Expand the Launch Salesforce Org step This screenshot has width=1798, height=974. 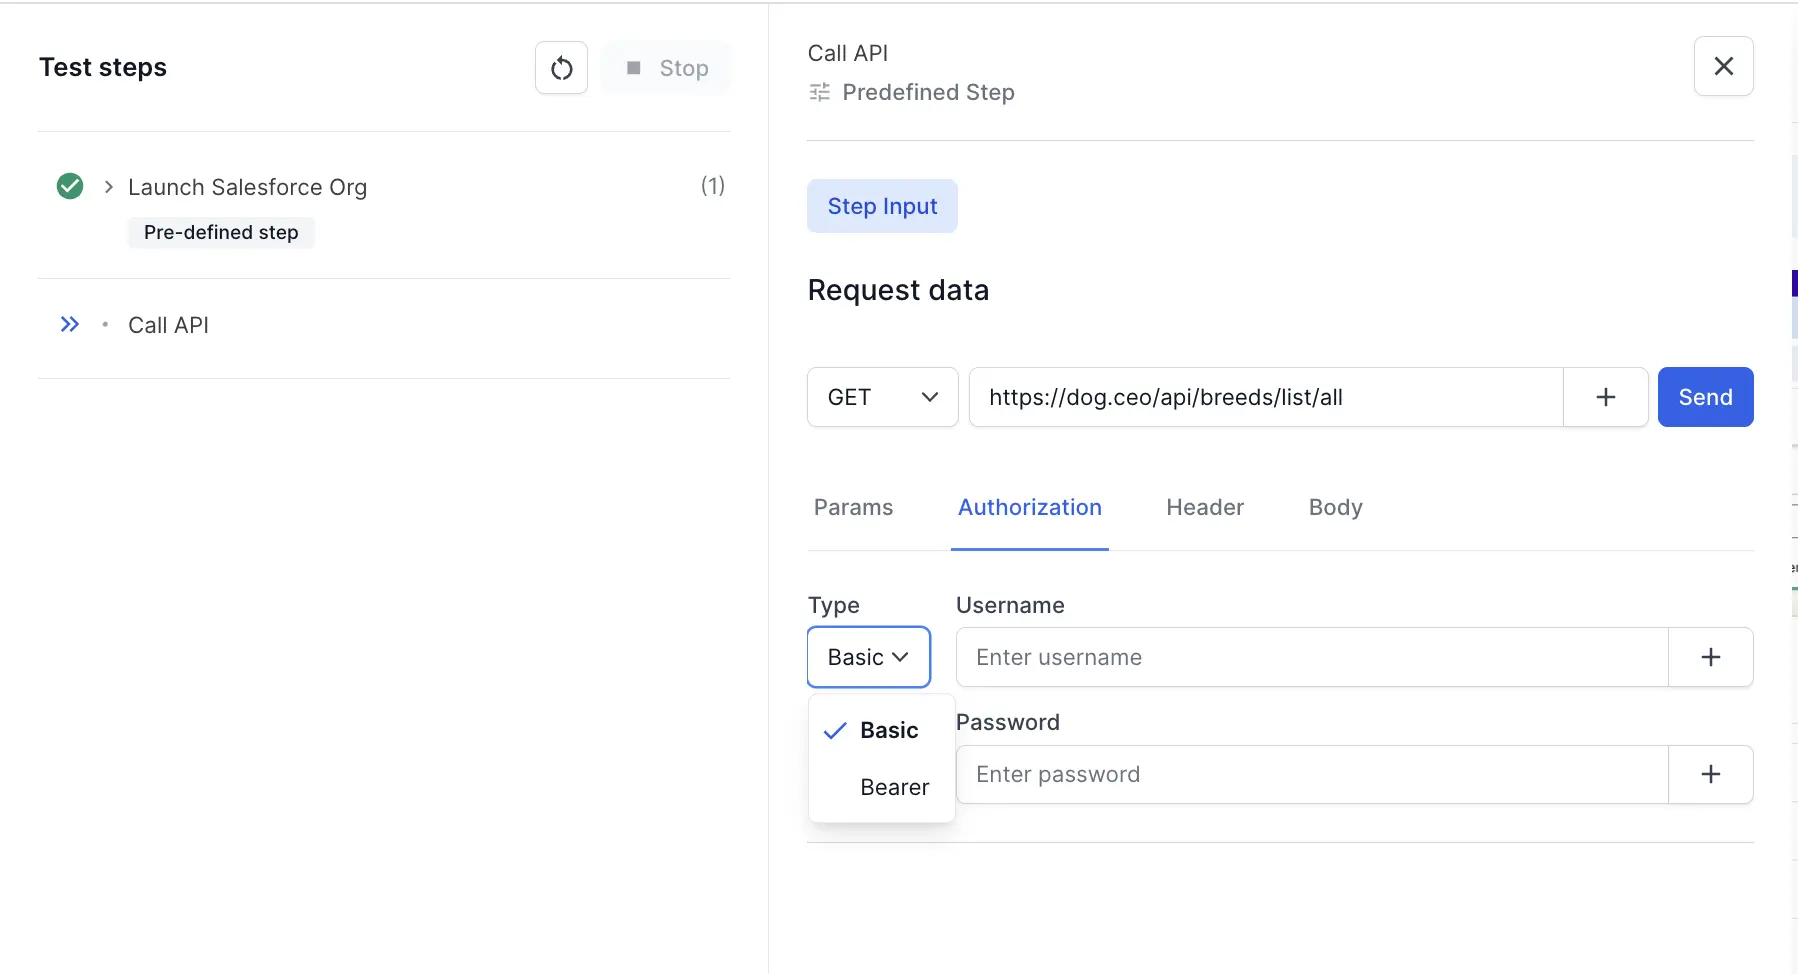coord(107,186)
